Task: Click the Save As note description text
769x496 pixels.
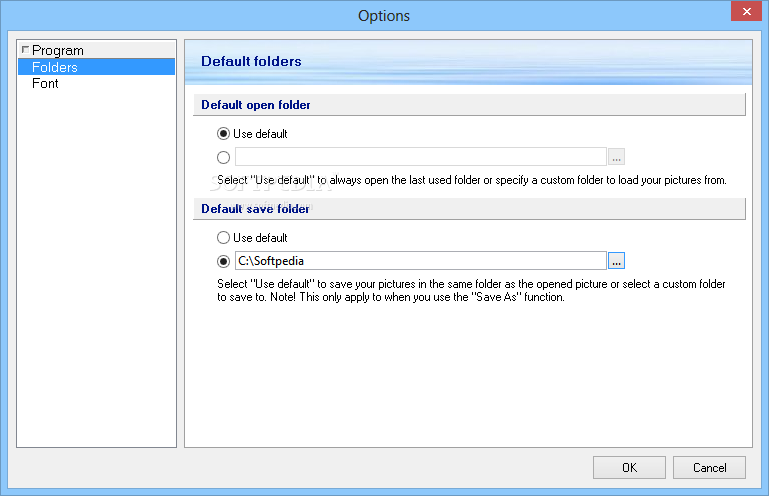Action: click(x=471, y=290)
